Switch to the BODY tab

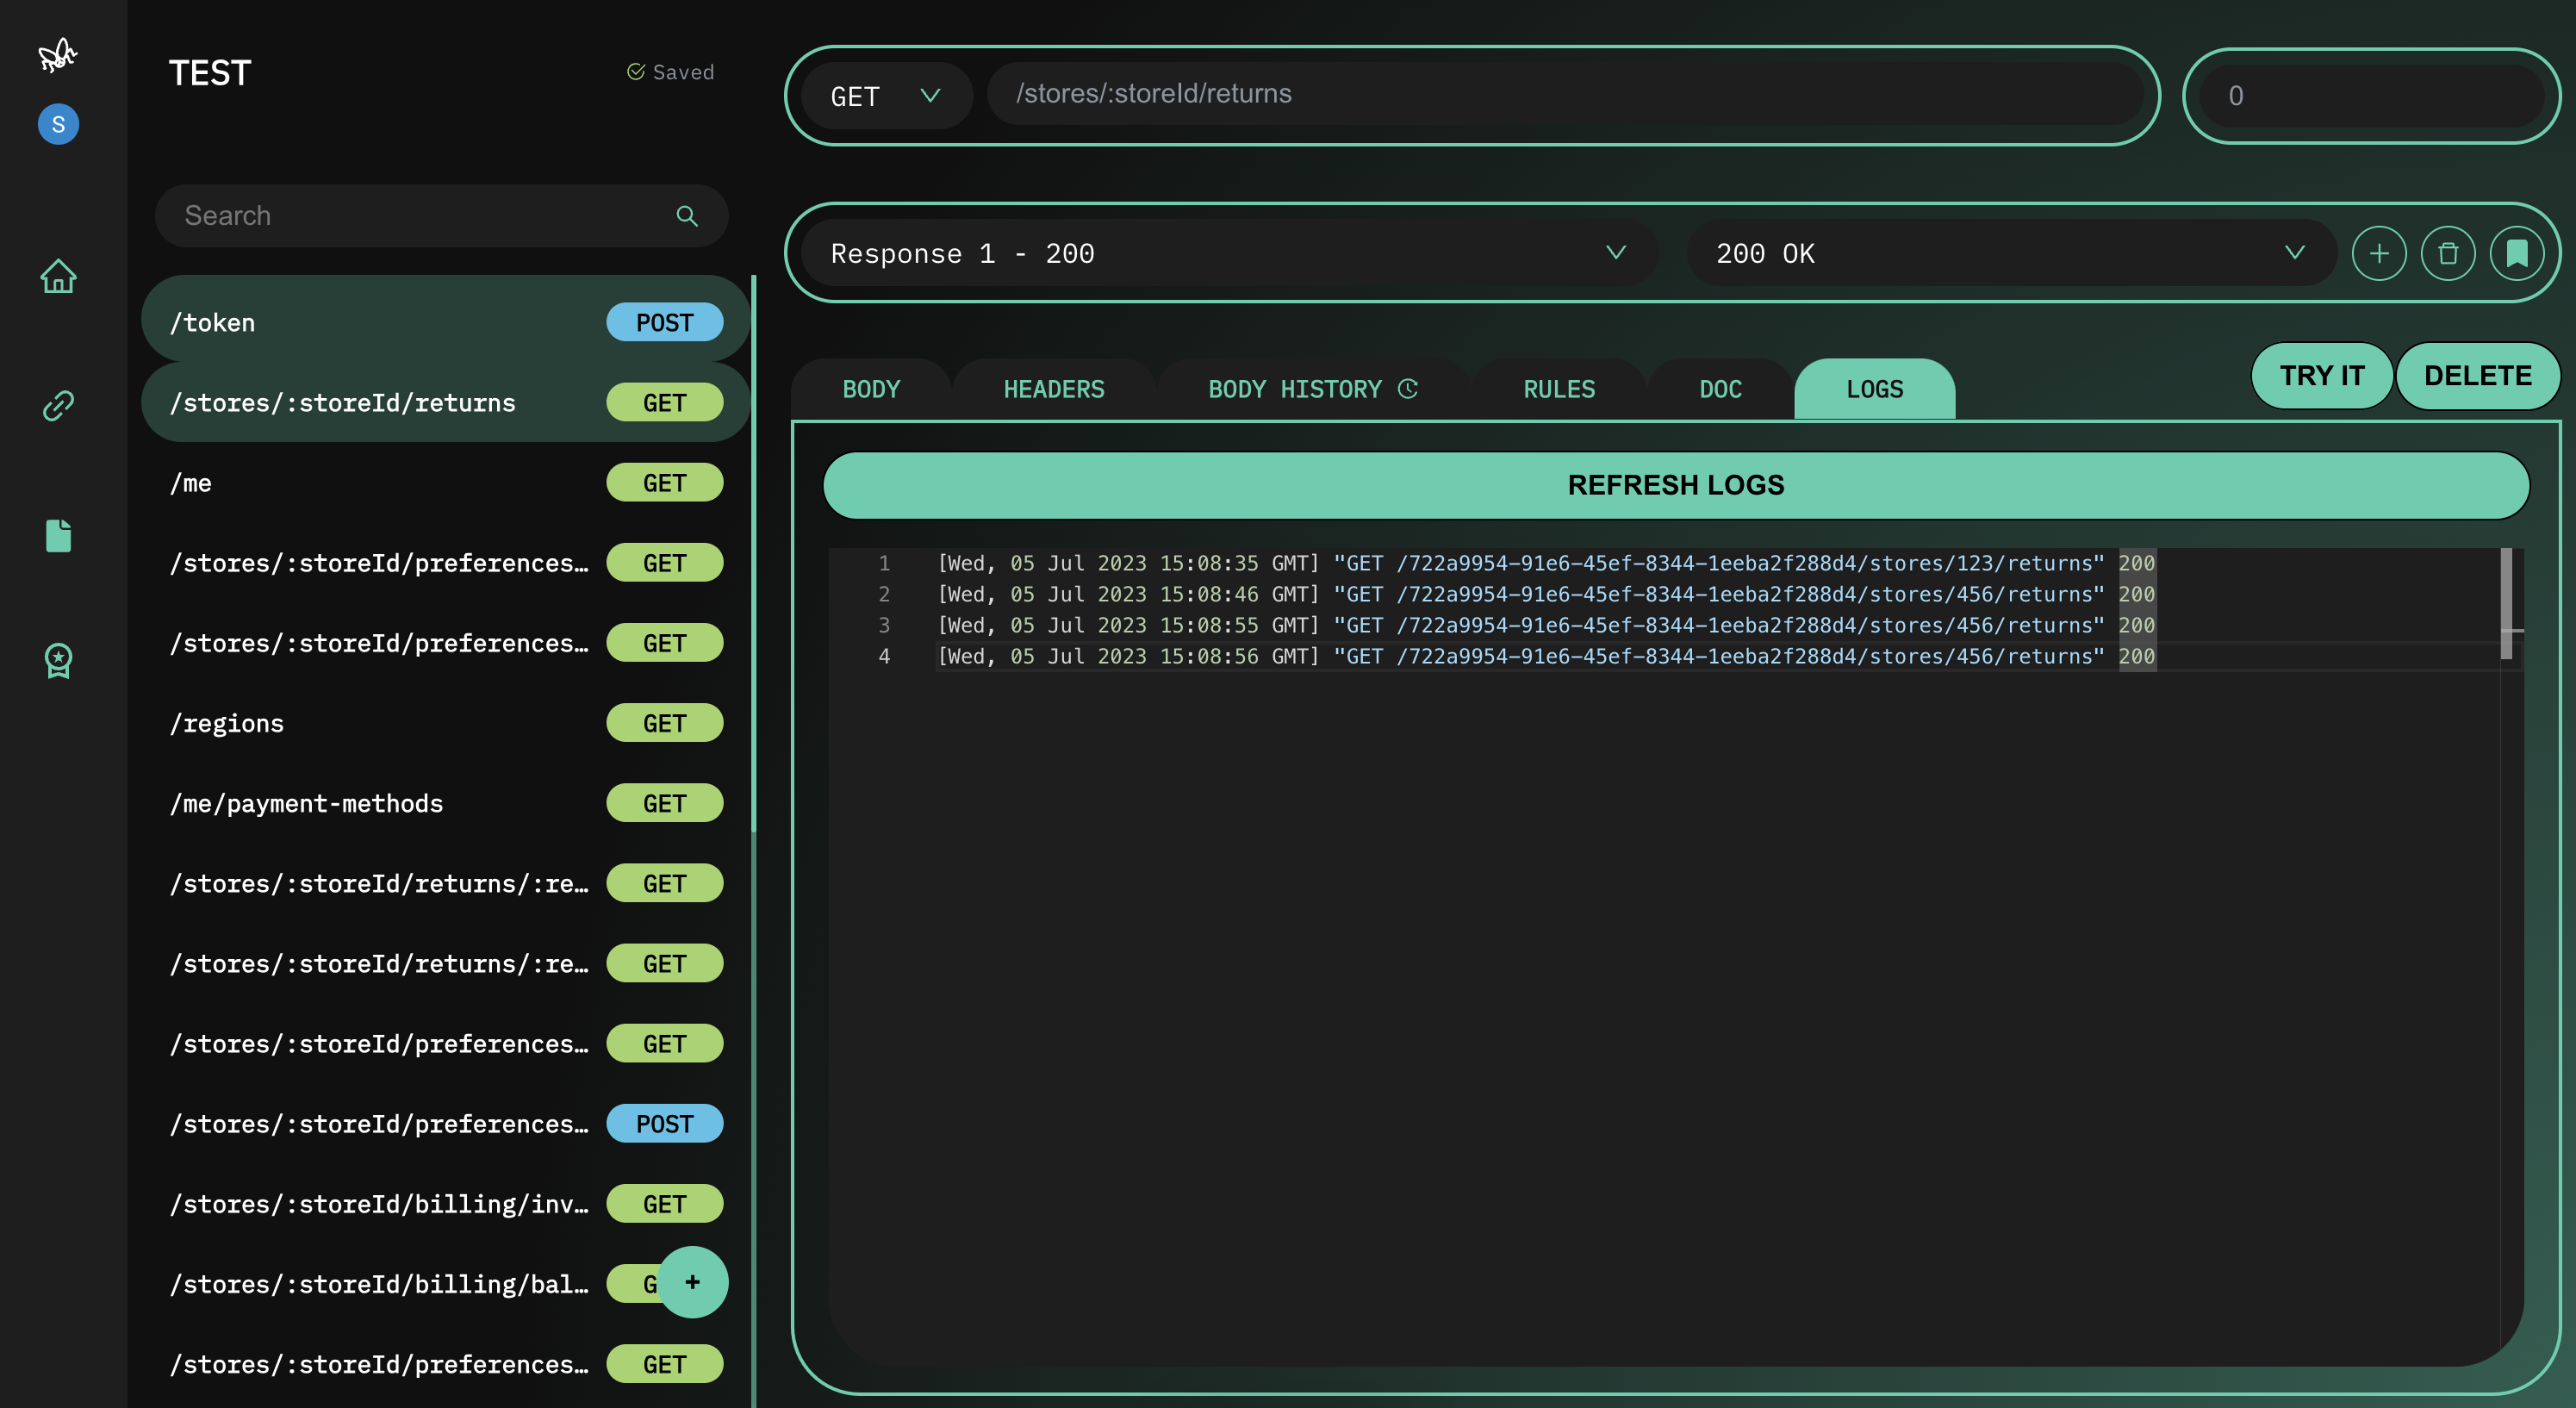pos(870,389)
